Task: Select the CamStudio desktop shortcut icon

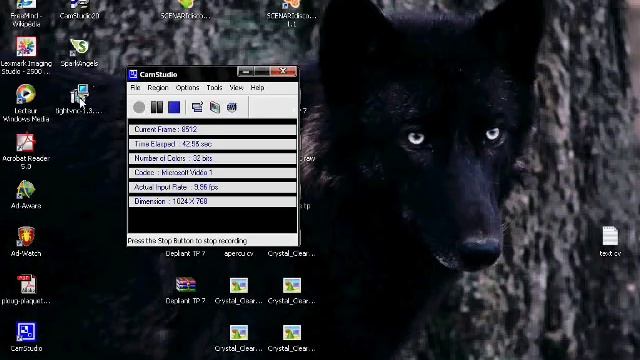Action: pos(26,332)
